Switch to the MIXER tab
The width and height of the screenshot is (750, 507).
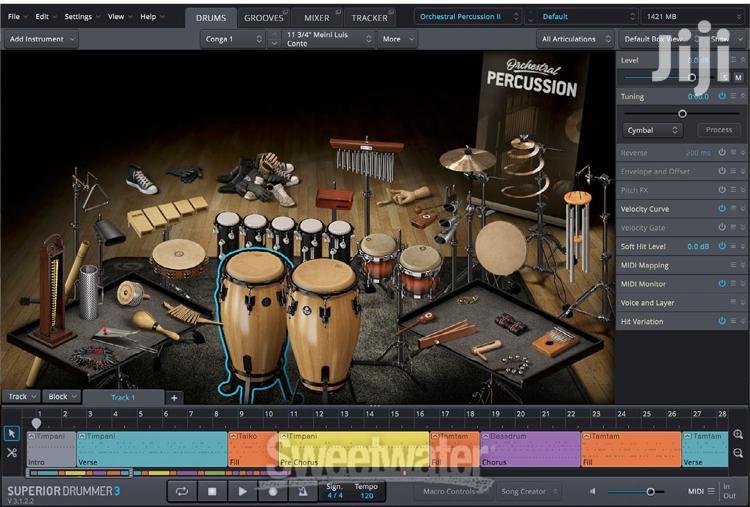317,18
